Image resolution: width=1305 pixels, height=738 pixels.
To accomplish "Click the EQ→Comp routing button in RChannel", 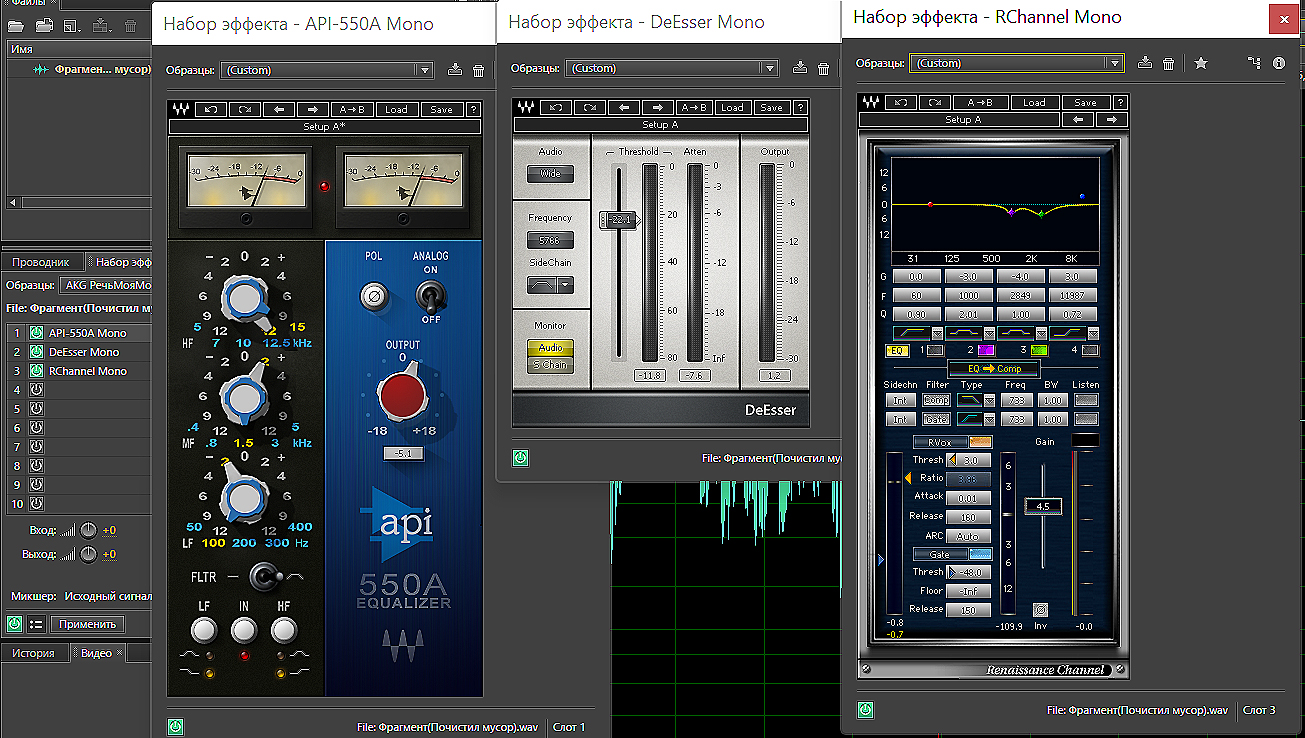I will click(x=994, y=369).
